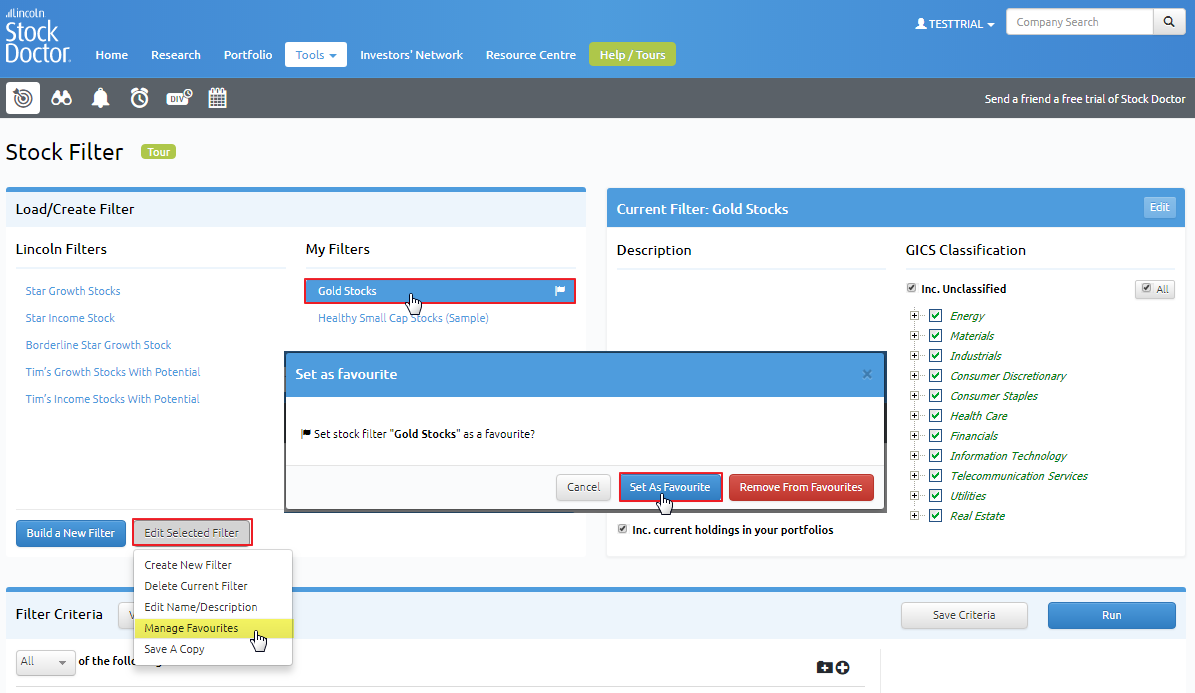Open the Stock Filter tool icon
Screen dimensions: 1195x693
pos(23,98)
